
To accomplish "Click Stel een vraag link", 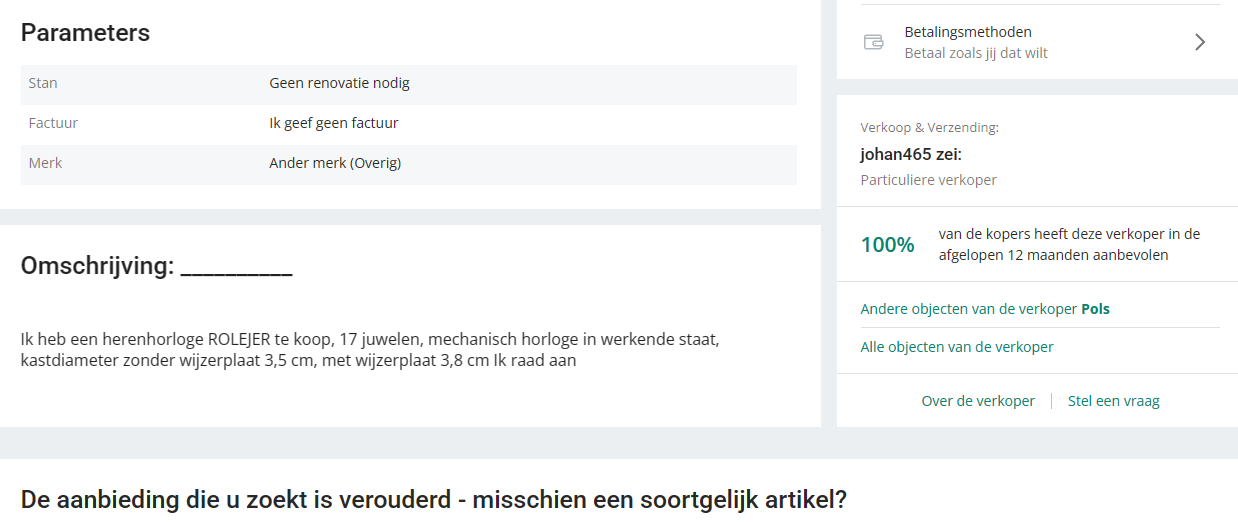I will pyautogui.click(x=1114, y=401).
